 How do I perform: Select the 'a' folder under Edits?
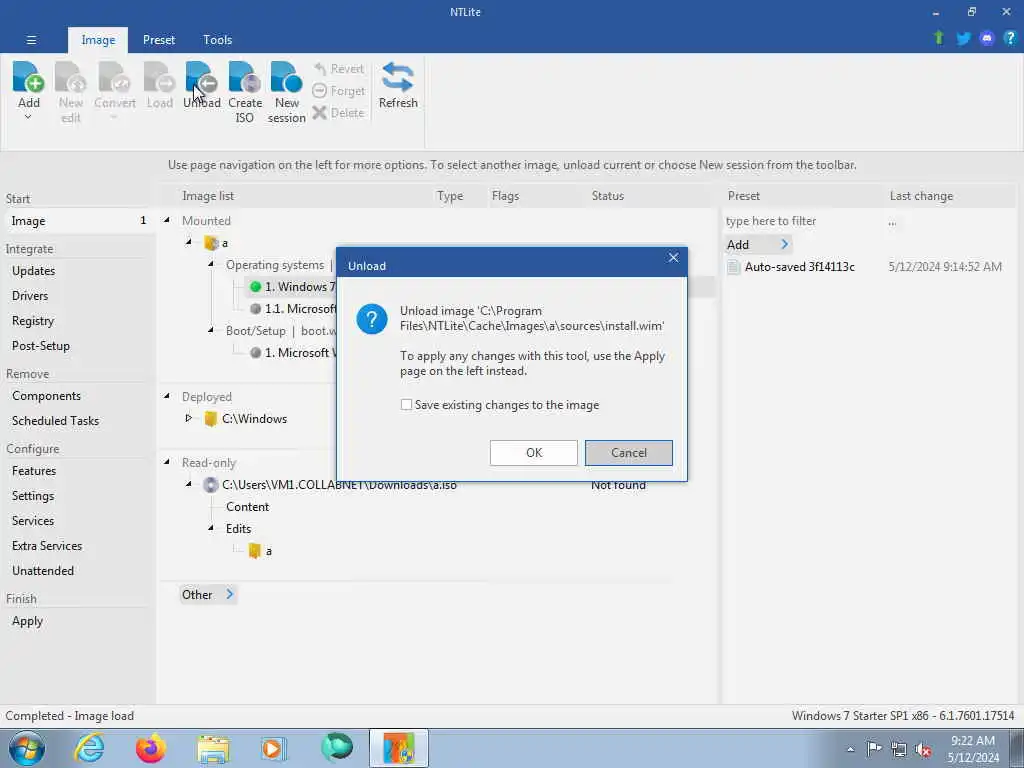261,551
